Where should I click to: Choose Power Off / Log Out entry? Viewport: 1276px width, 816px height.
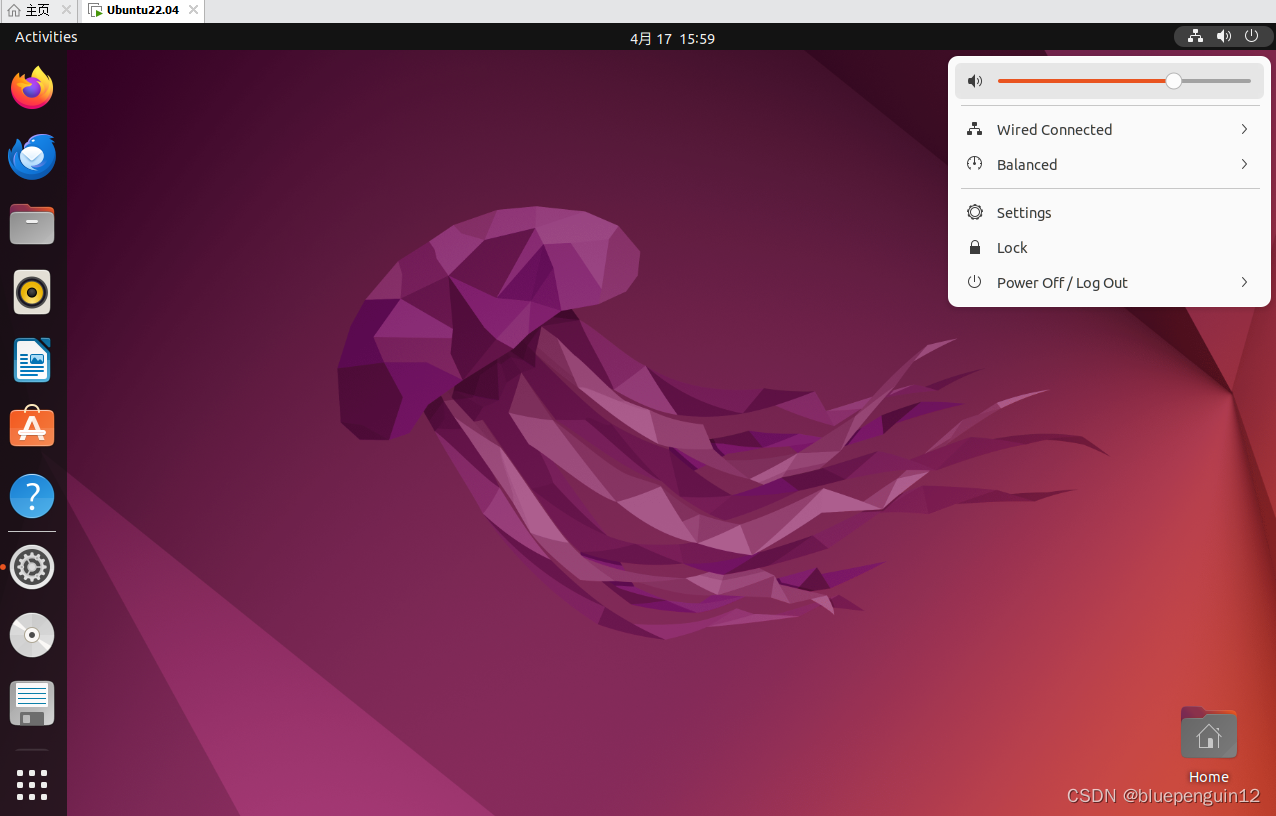click(x=1109, y=282)
